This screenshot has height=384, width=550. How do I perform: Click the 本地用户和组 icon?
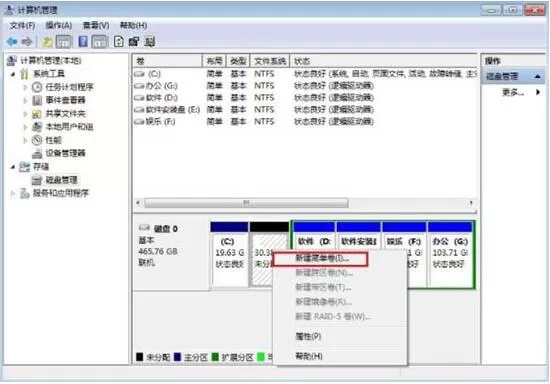pyautogui.click(x=37, y=127)
